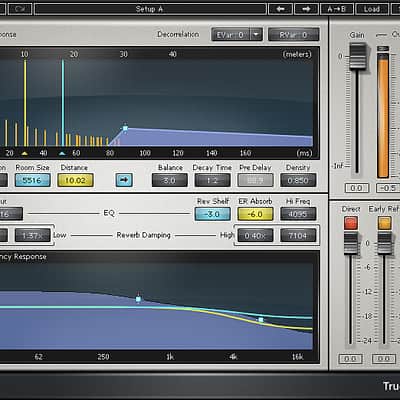Click the Distance 10.02 value
This screenshot has height=400, width=400.
[75, 180]
